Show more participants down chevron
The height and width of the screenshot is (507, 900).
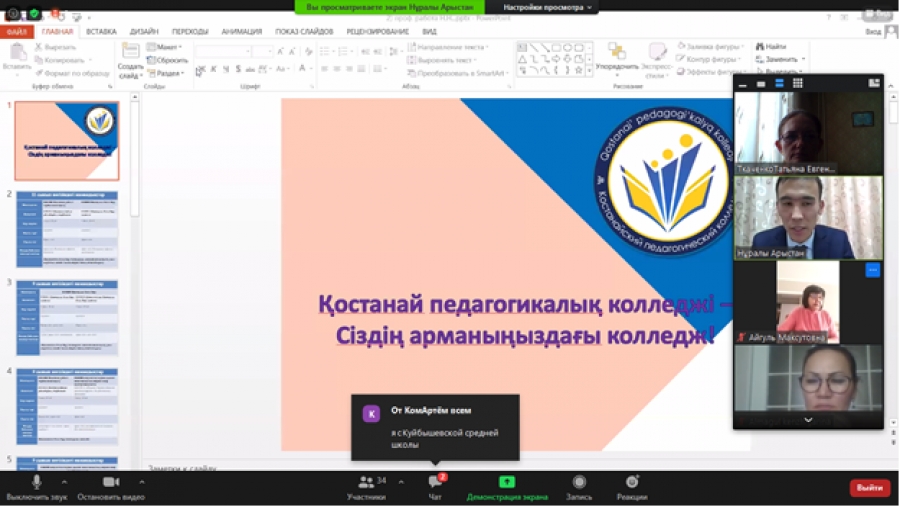pos(808,420)
